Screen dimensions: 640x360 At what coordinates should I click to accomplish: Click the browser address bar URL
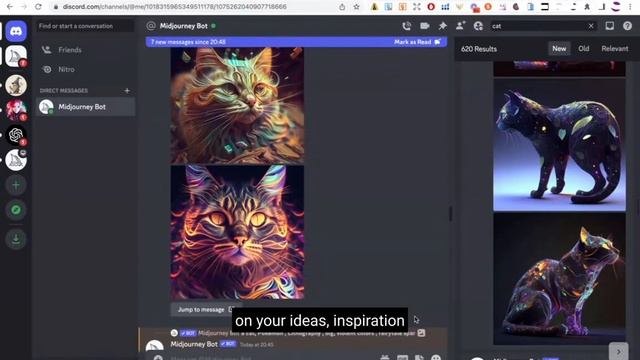click(x=175, y=7)
